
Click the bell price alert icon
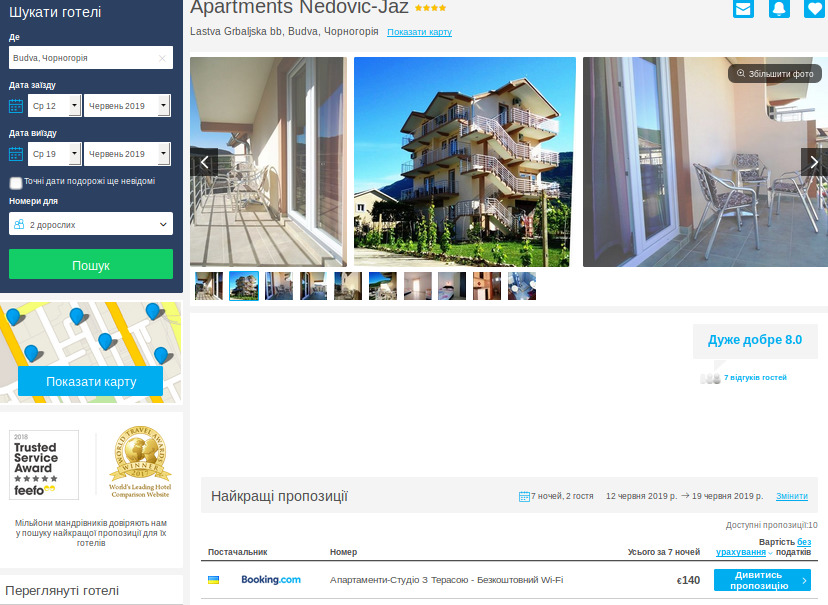pyautogui.click(x=779, y=9)
